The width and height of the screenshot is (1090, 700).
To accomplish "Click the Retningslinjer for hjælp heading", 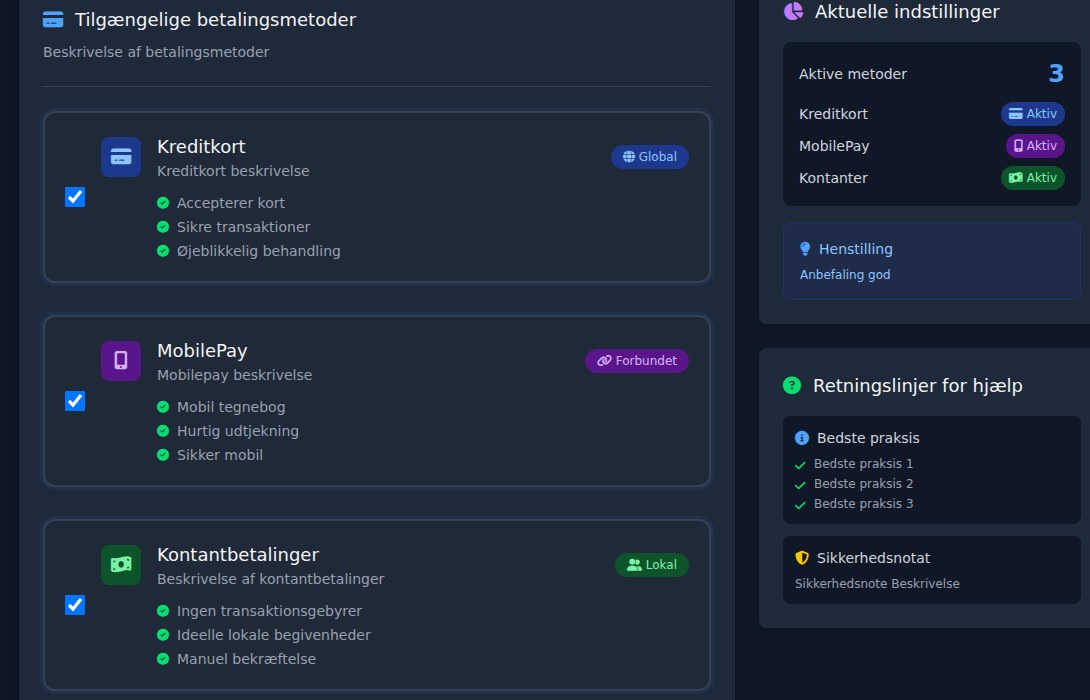I will 918,386.
